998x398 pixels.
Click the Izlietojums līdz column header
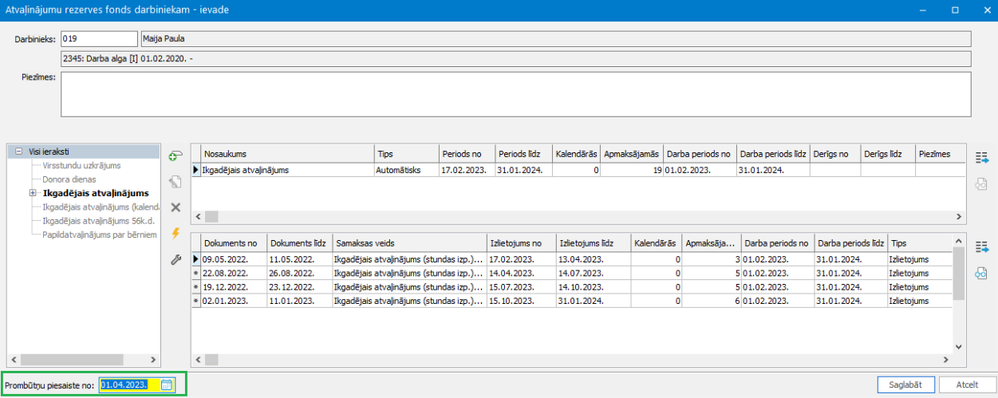pyautogui.click(x=593, y=243)
